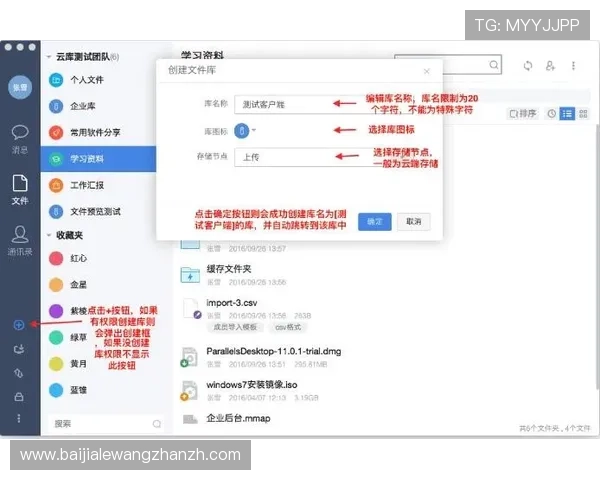600x480 pixels.
Task: Click the refresh icon in top toolbar
Action: 528,66
